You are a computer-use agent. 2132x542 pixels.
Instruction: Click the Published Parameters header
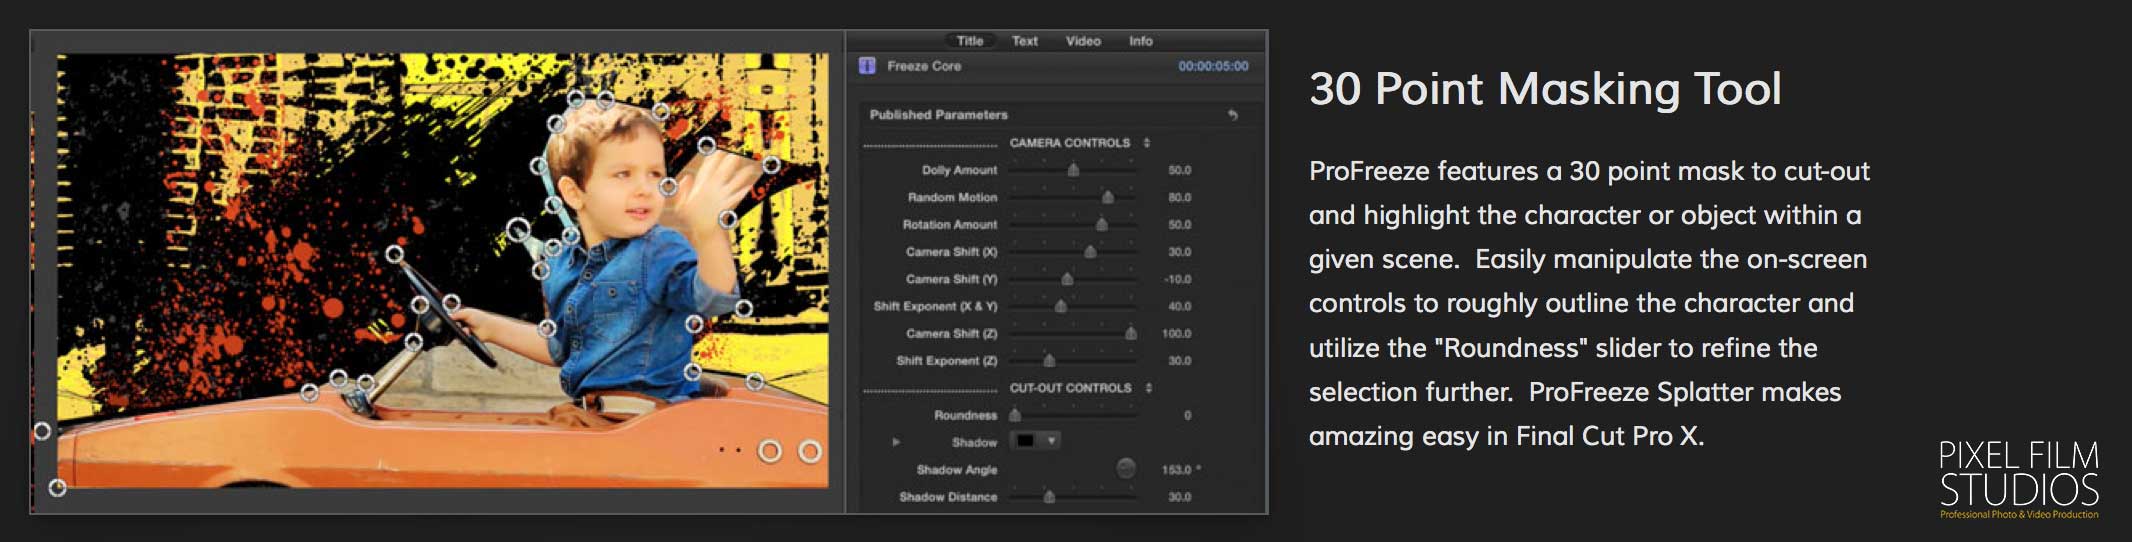938,115
